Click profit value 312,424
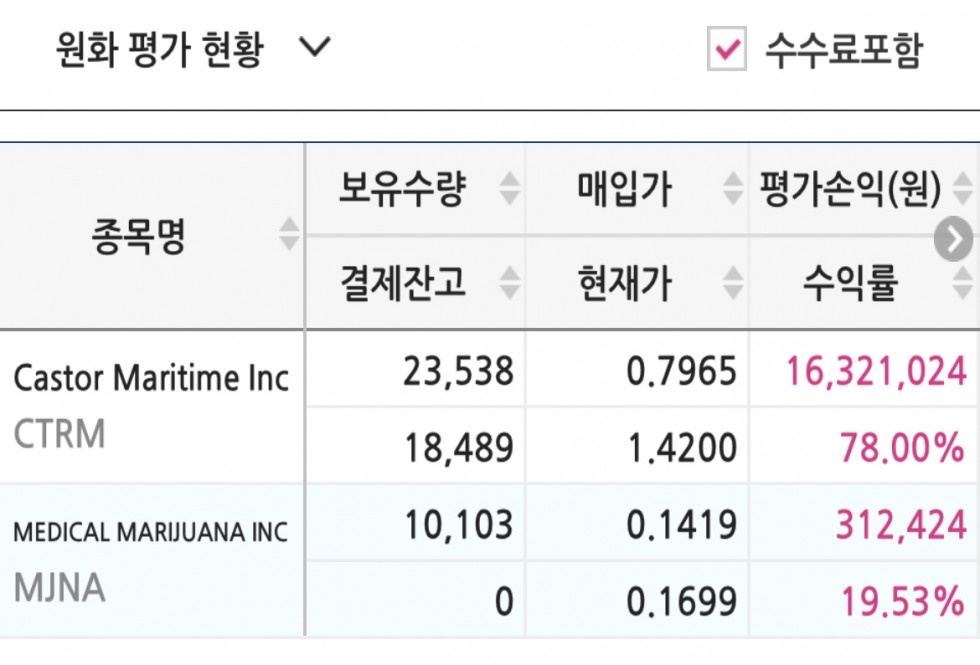The height and width of the screenshot is (665, 980). [x=902, y=524]
